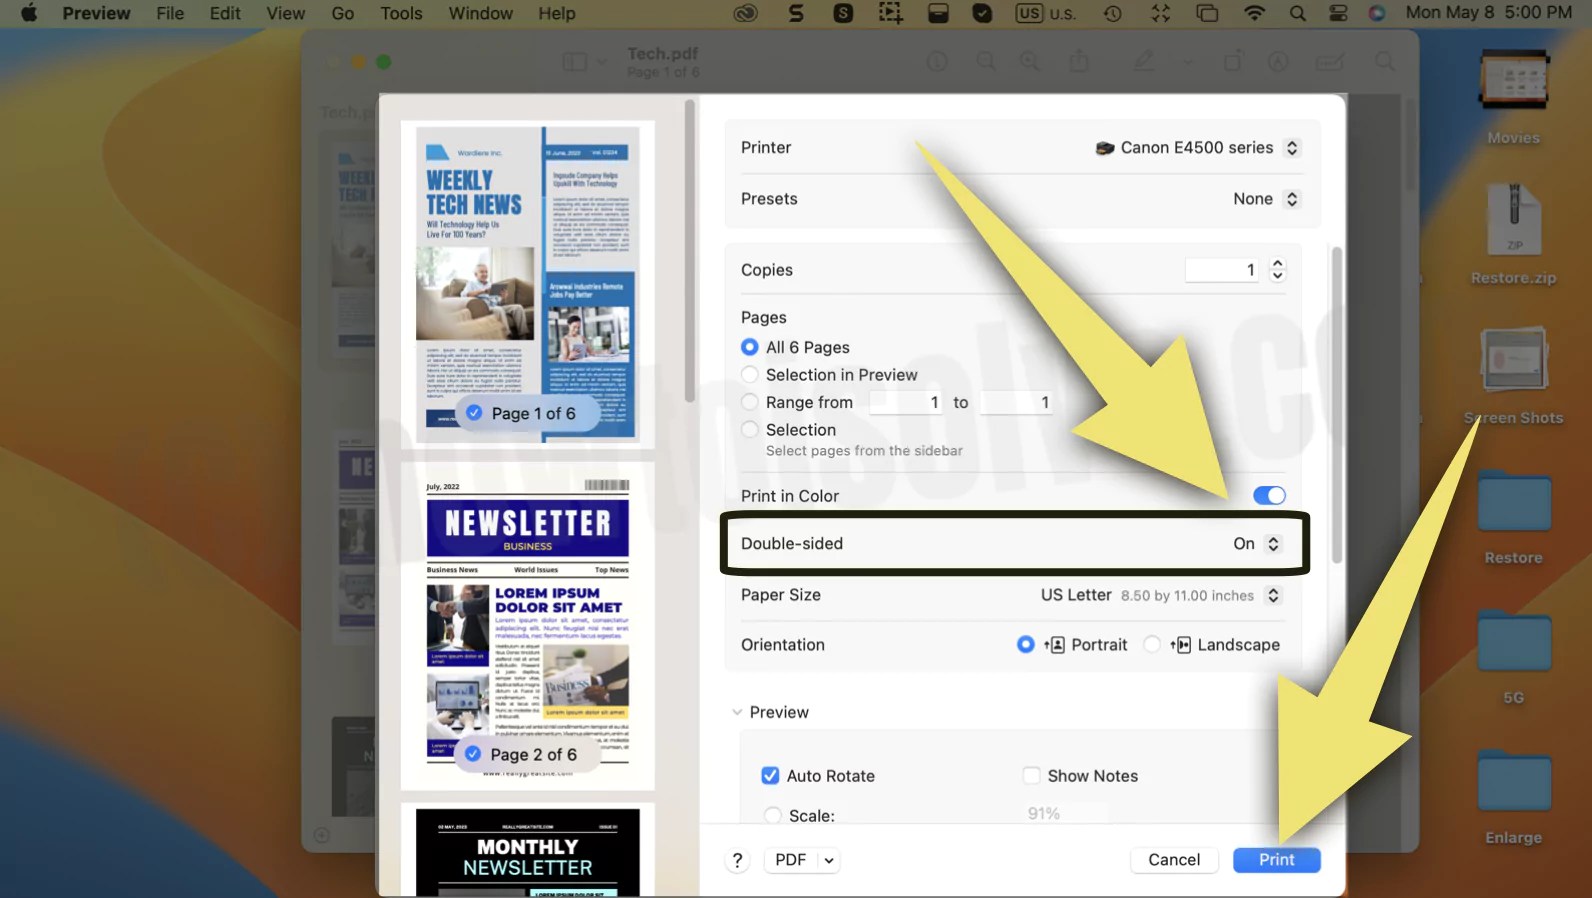The height and width of the screenshot is (898, 1592).
Task: Uncheck the Auto Rotate checkbox
Action: tap(770, 776)
